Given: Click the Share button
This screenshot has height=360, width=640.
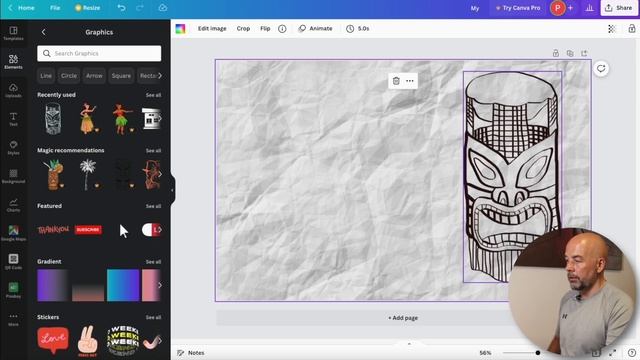Looking at the screenshot, I should click(619, 8).
